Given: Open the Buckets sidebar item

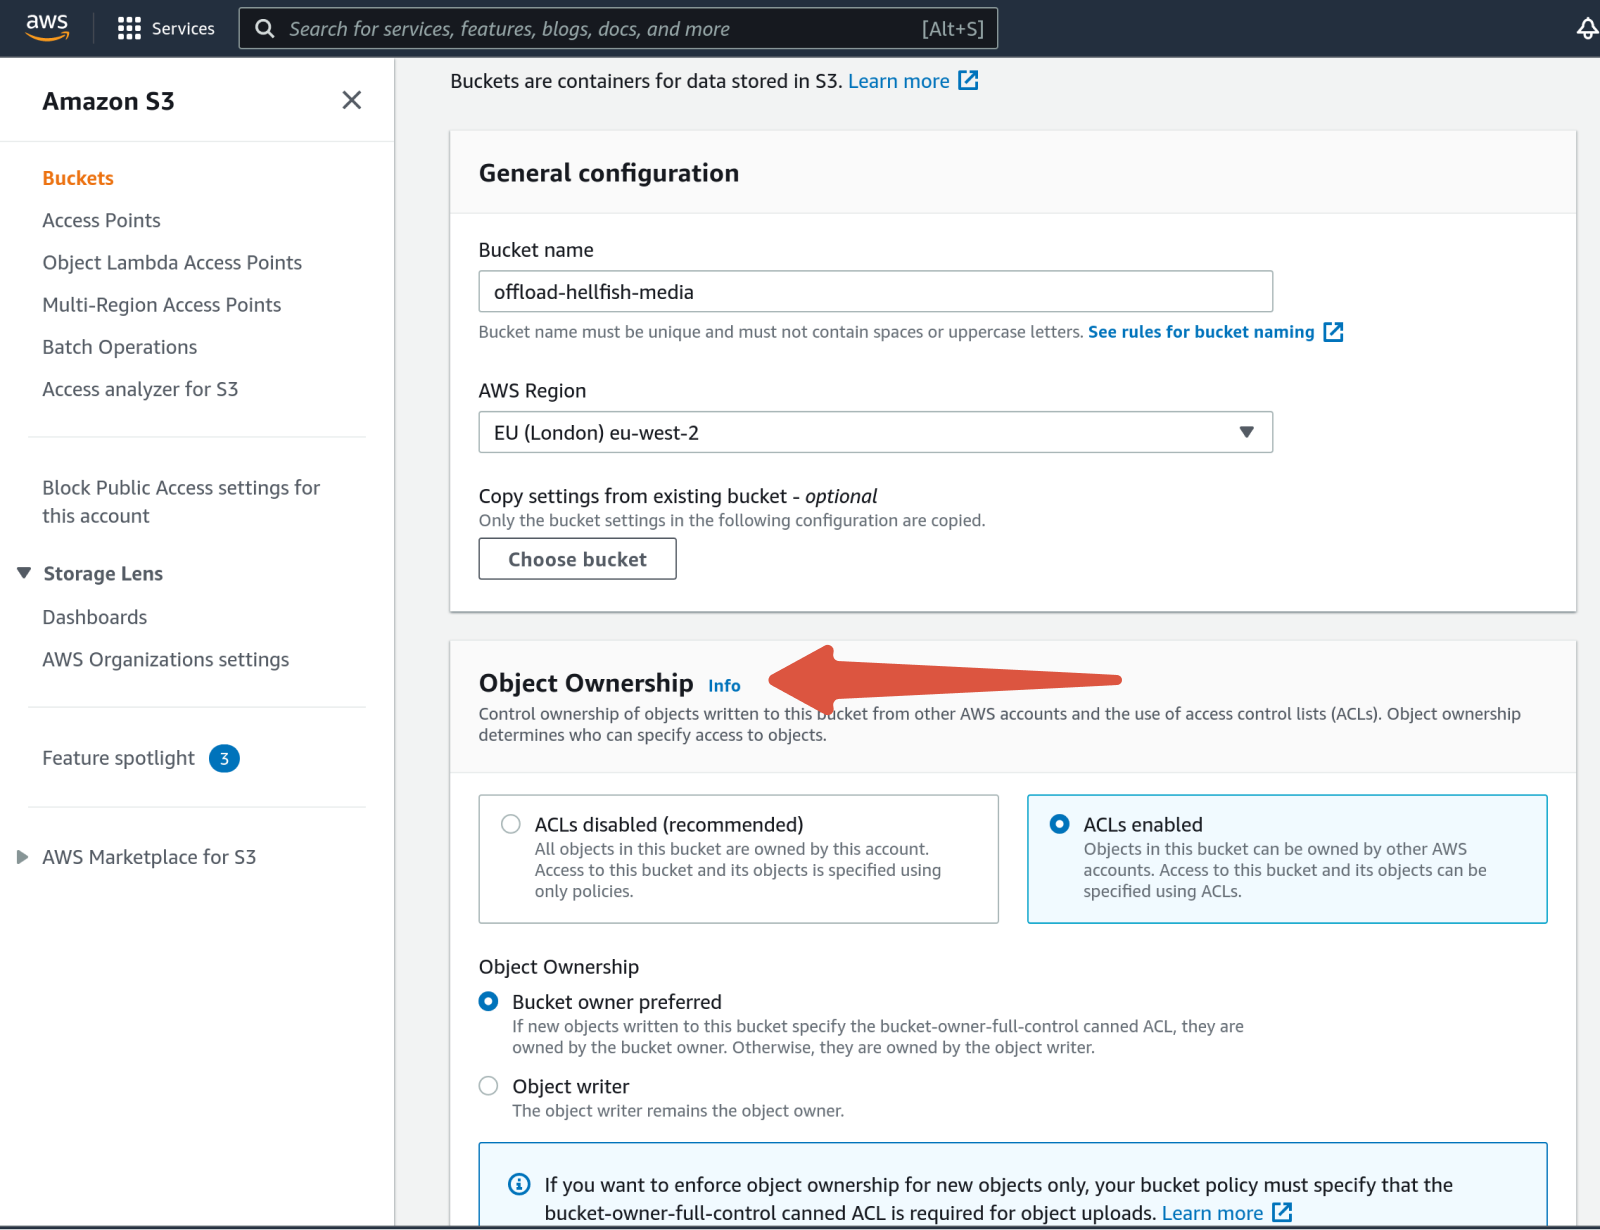Looking at the screenshot, I should point(77,177).
